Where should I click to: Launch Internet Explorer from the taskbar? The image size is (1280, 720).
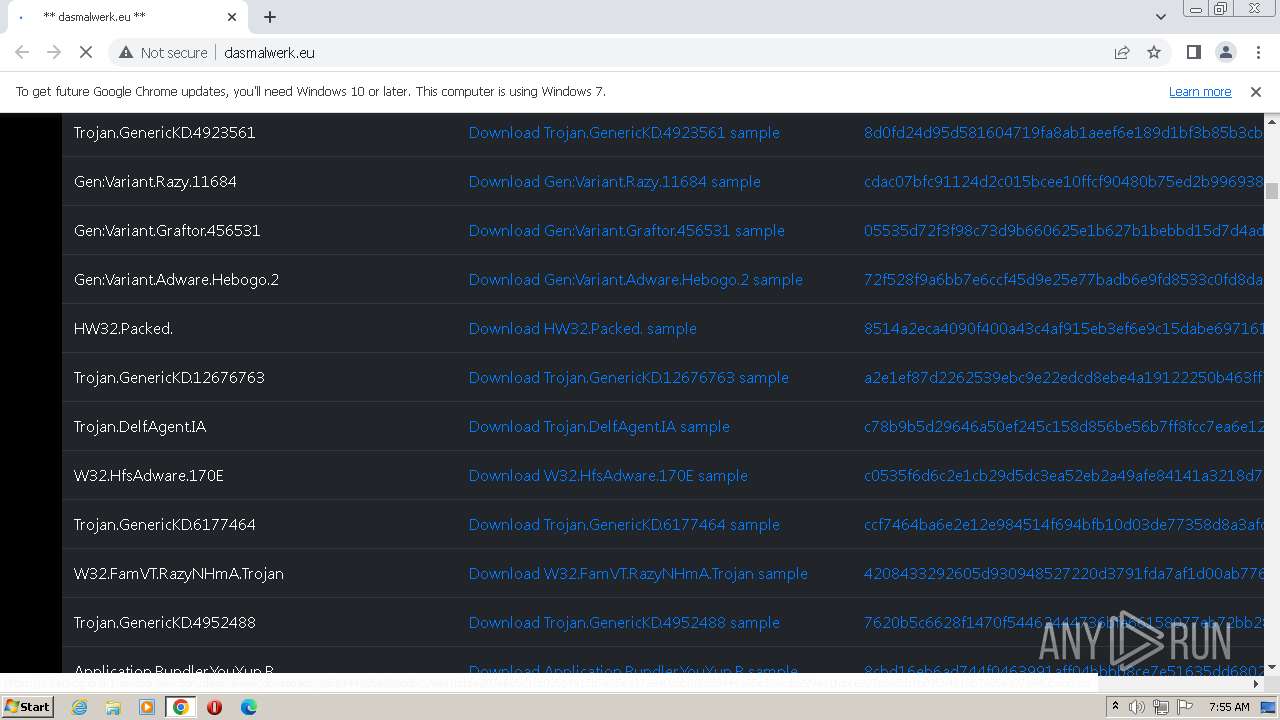(x=79, y=707)
